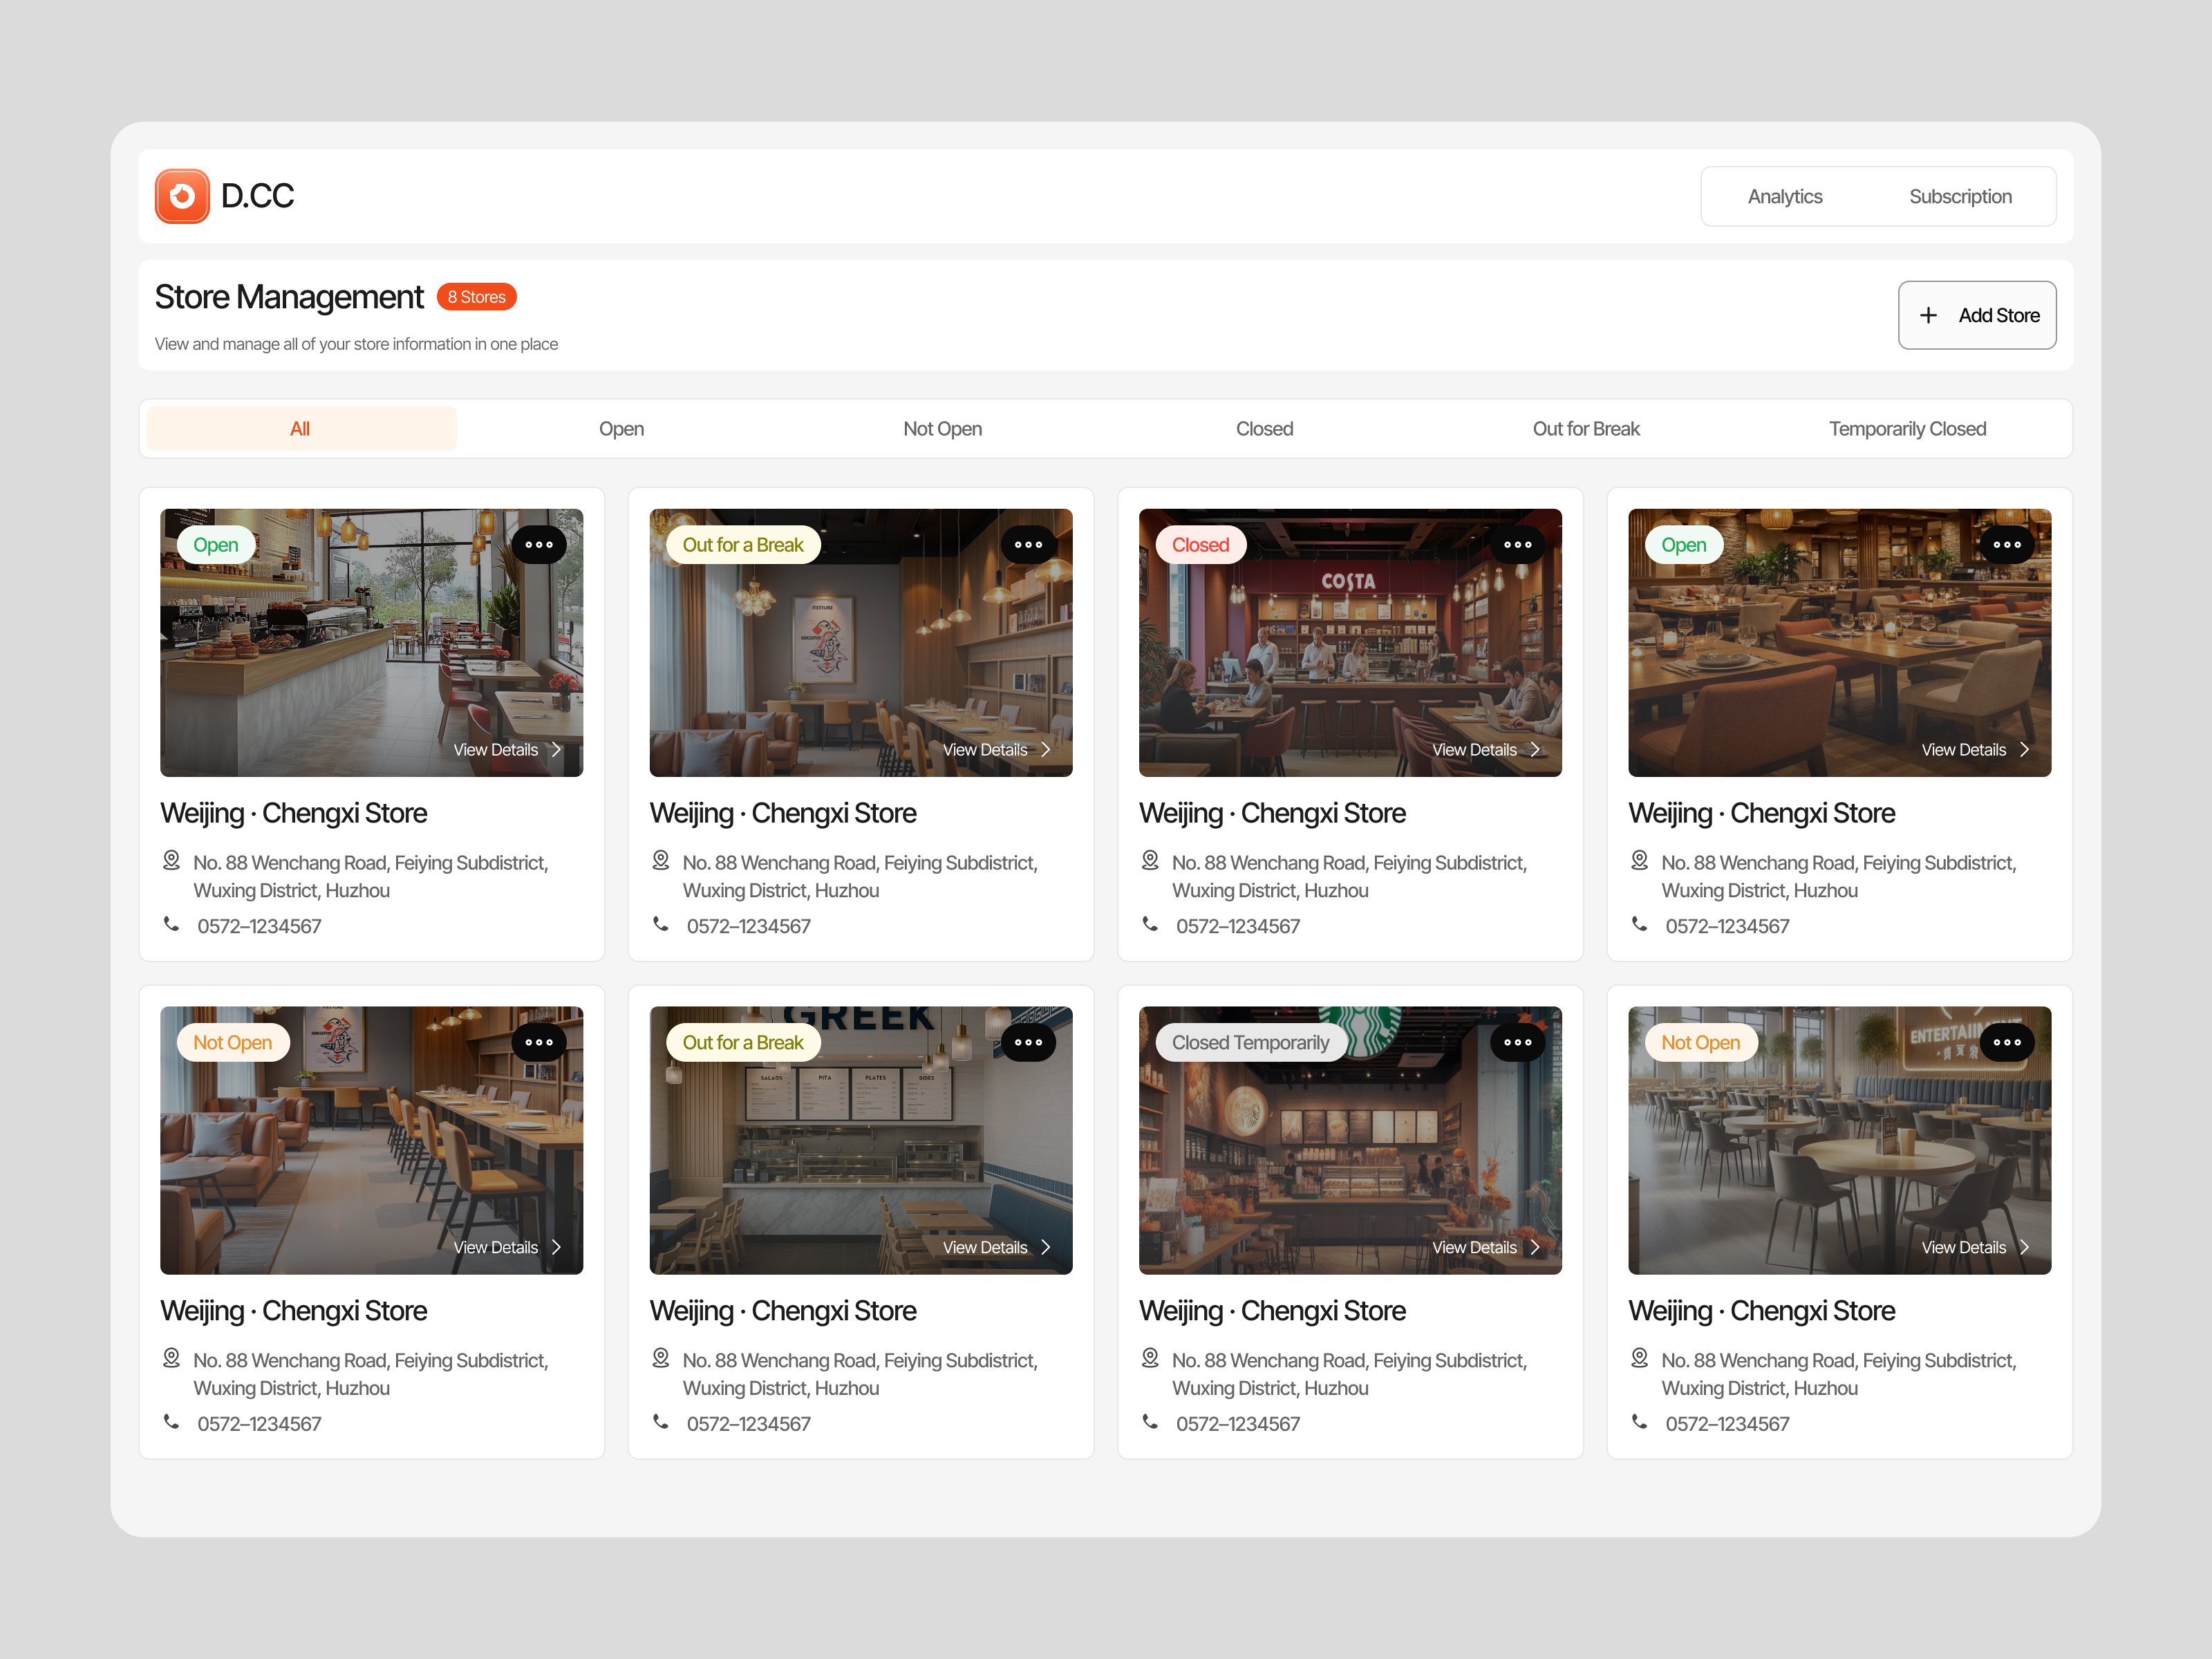2212x1659 pixels.
Task: Open the Subscription section
Action: (1960, 197)
